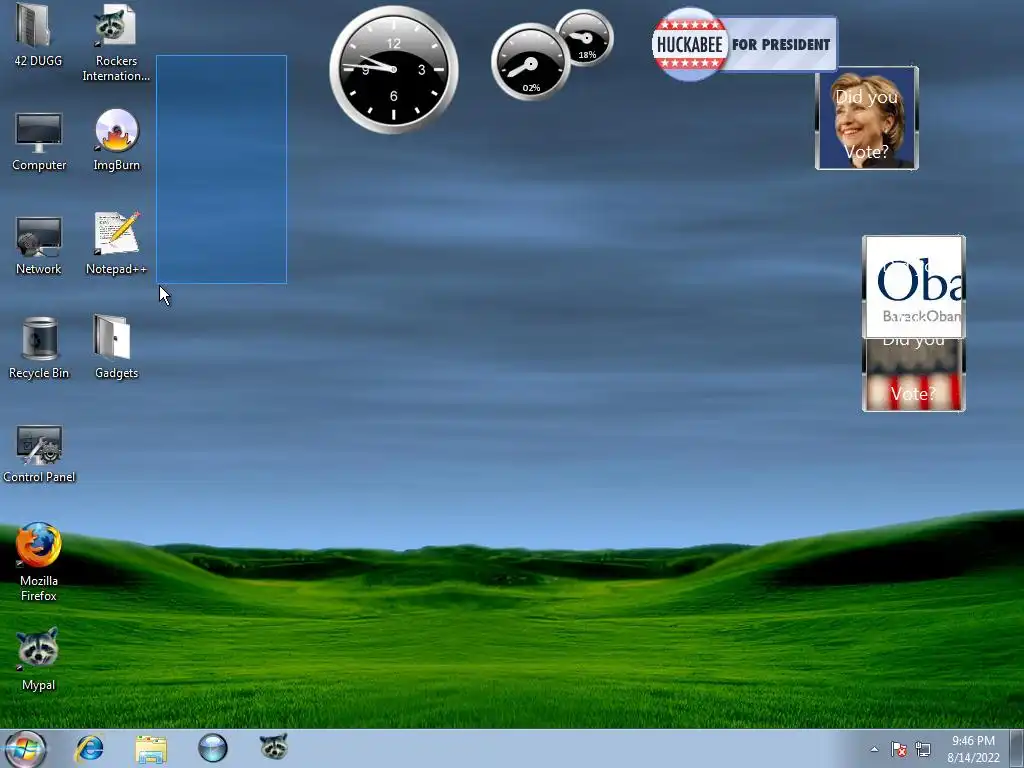Open Windows Explorer taskbar icon
The height and width of the screenshot is (768, 1024).
point(151,748)
